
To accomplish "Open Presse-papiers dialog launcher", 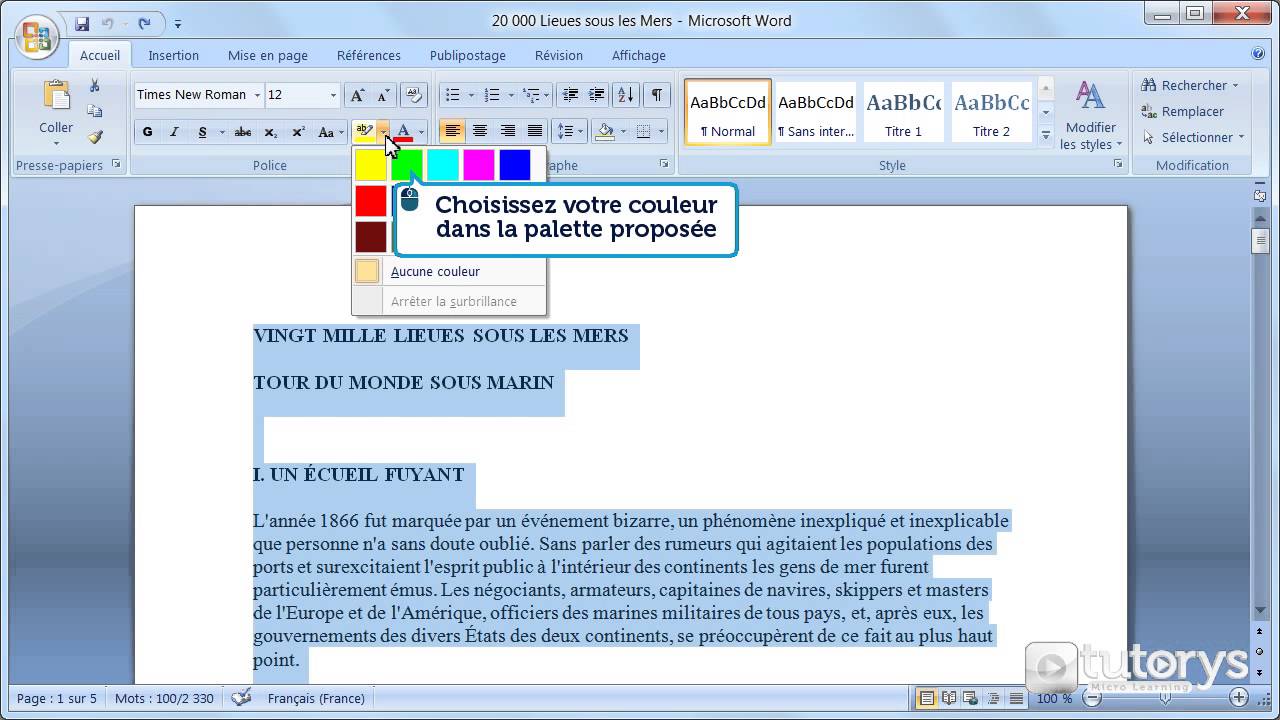I will [116, 165].
